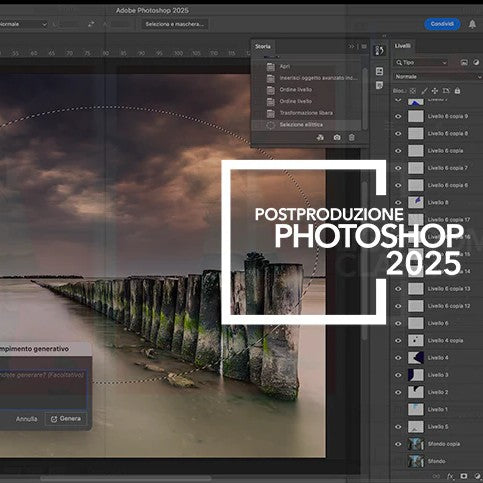Create a new snapshot with camera icon
The width and height of the screenshot is (483, 483).
coord(337,137)
